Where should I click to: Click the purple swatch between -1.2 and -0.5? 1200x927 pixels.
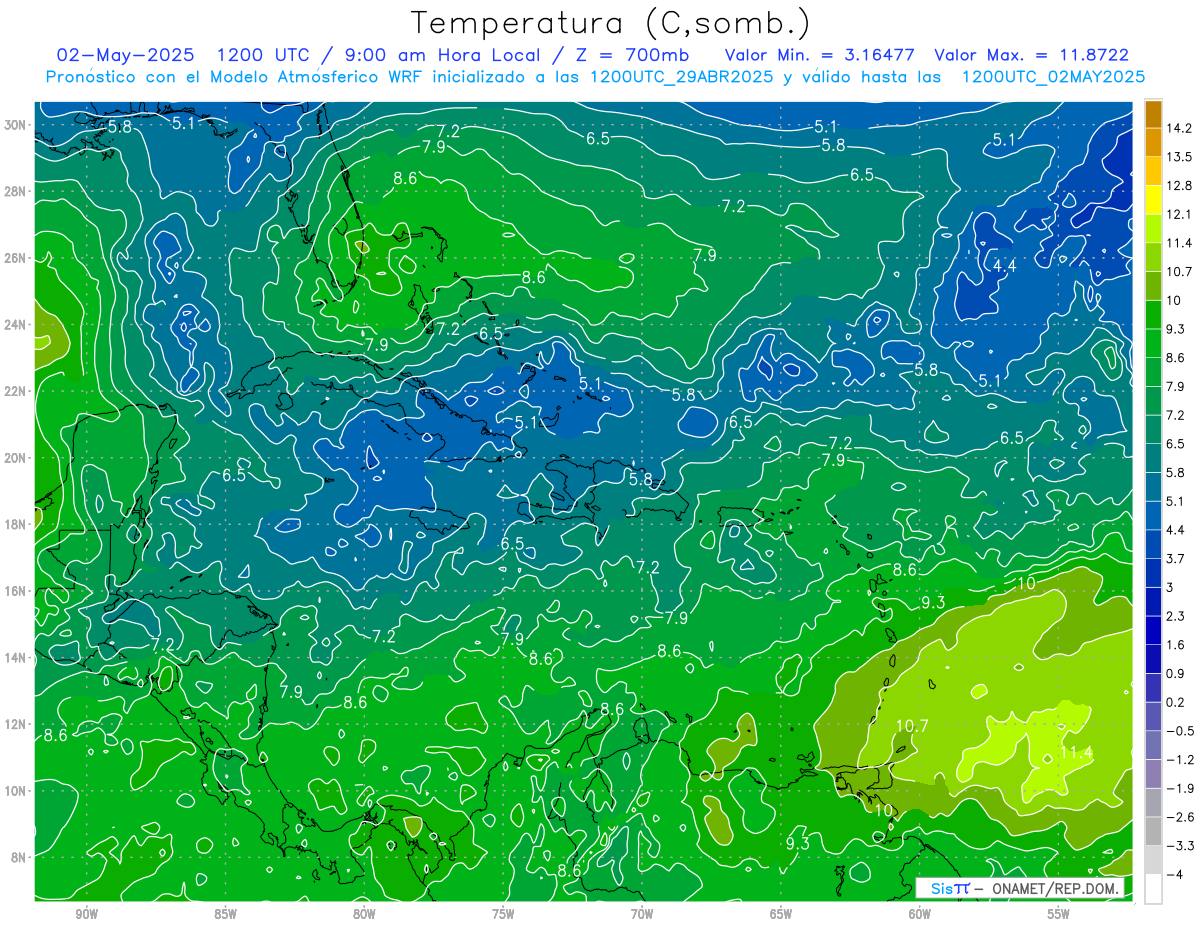coord(1153,745)
